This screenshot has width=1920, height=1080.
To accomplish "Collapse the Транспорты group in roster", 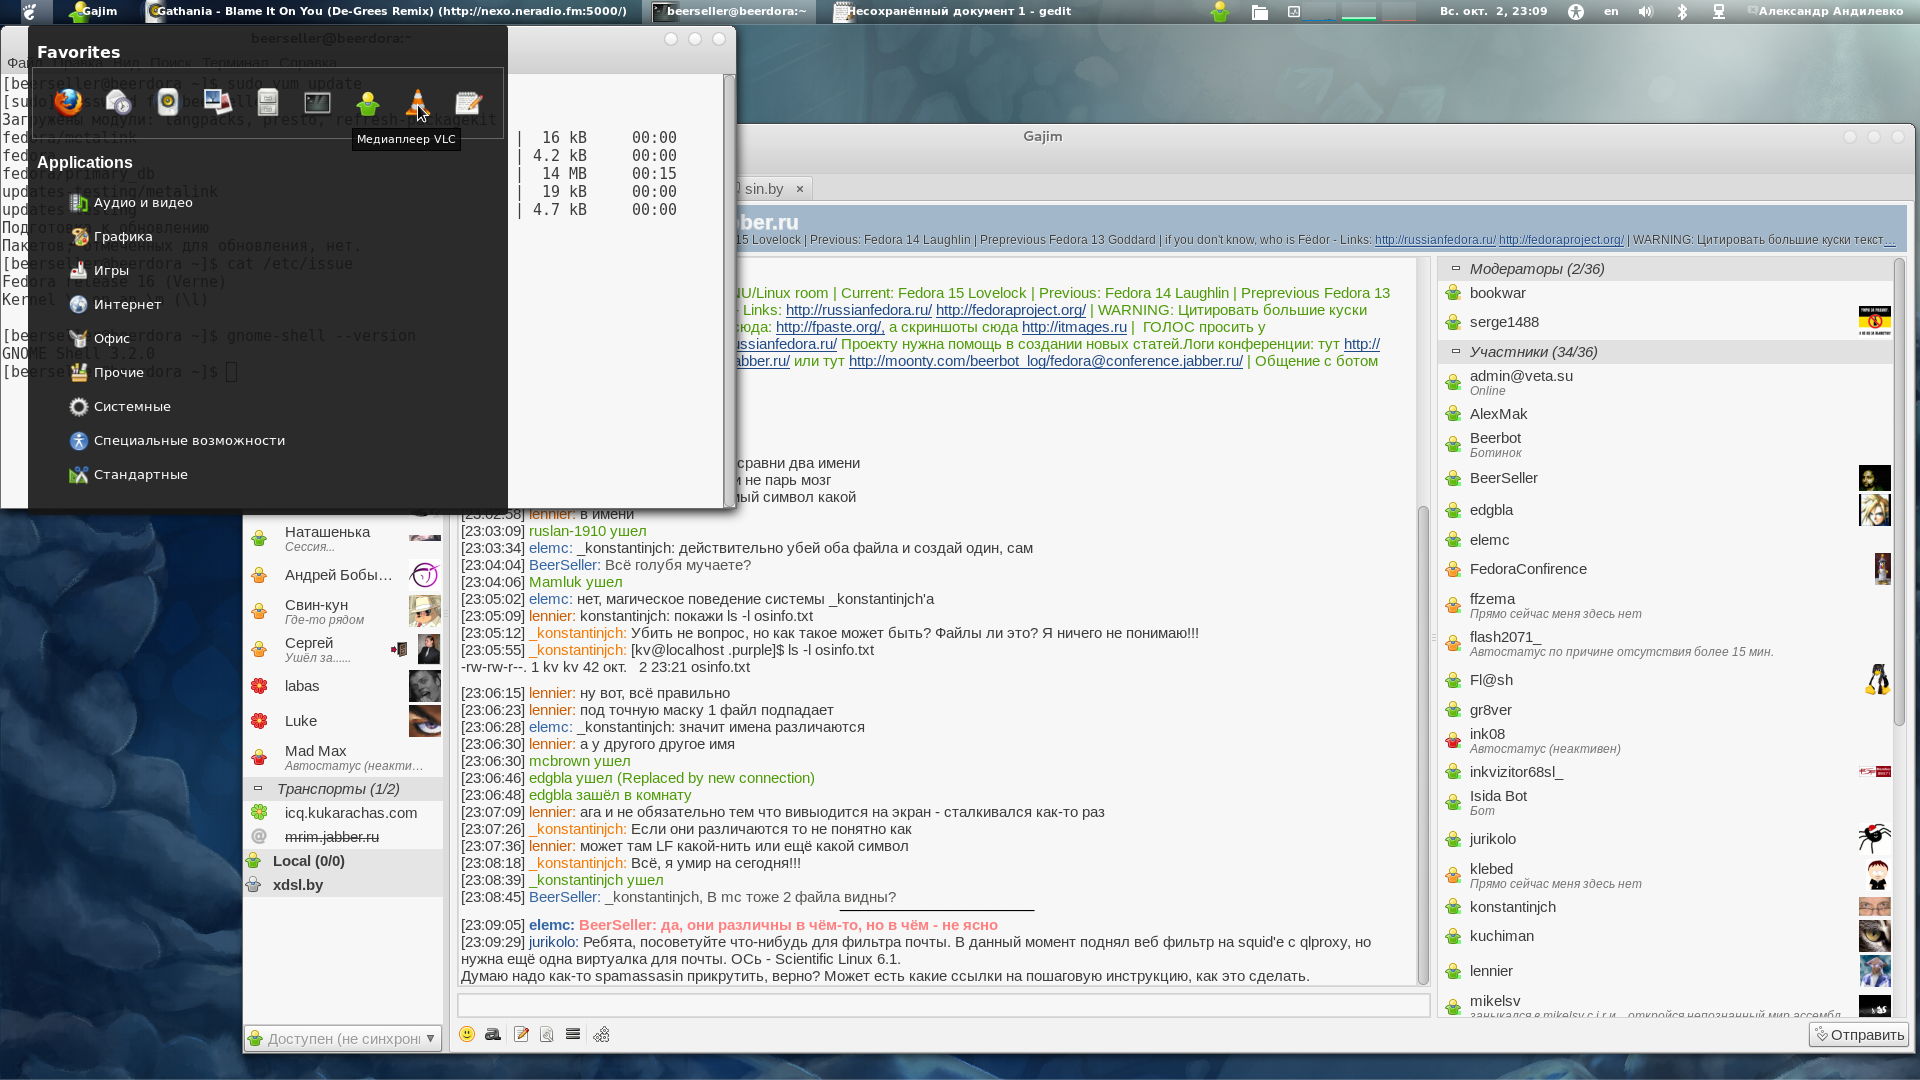I will click(x=258, y=788).
